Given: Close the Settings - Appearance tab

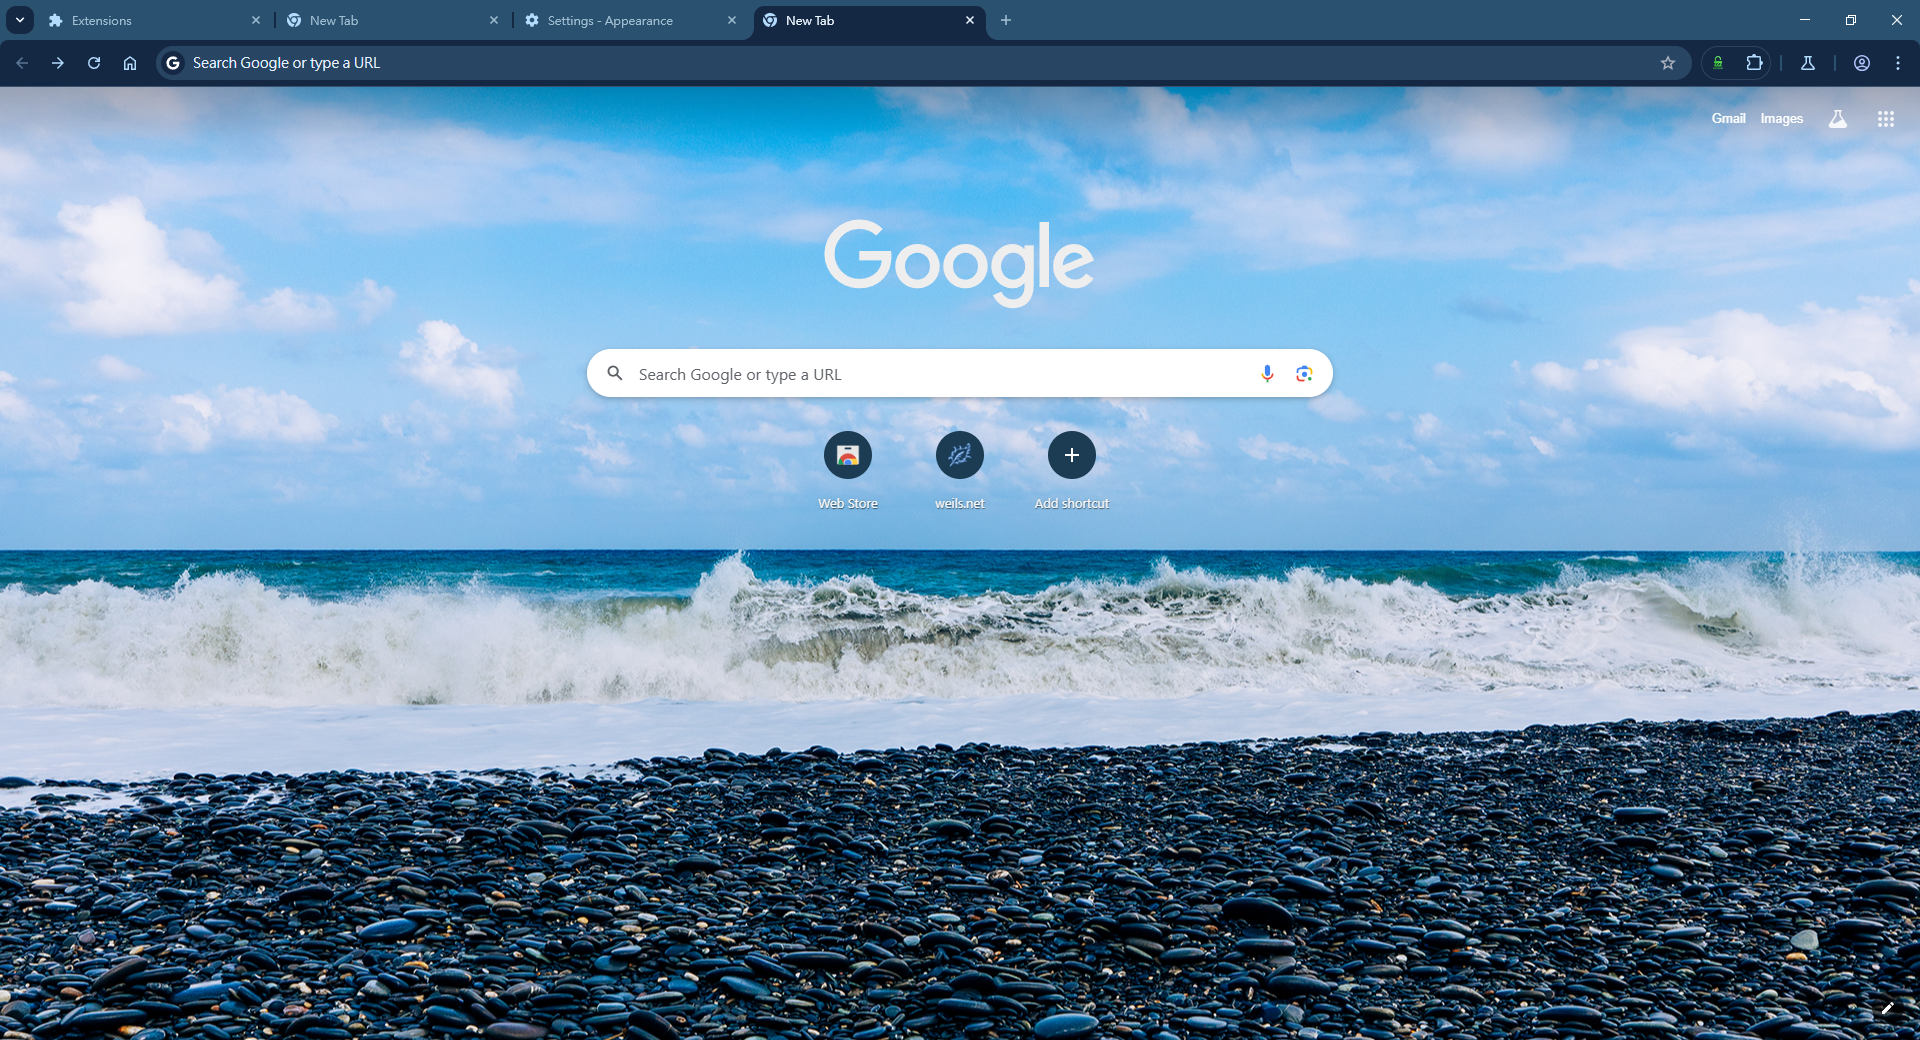Looking at the screenshot, I should pos(732,20).
